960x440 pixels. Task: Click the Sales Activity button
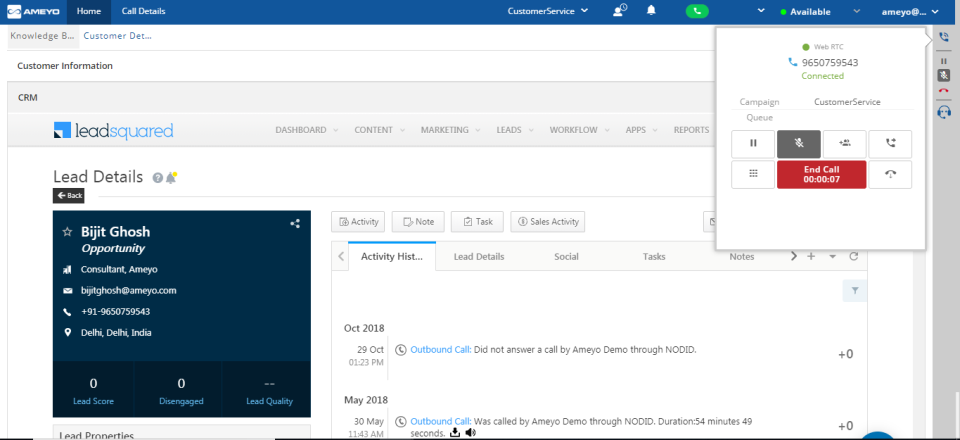548,222
